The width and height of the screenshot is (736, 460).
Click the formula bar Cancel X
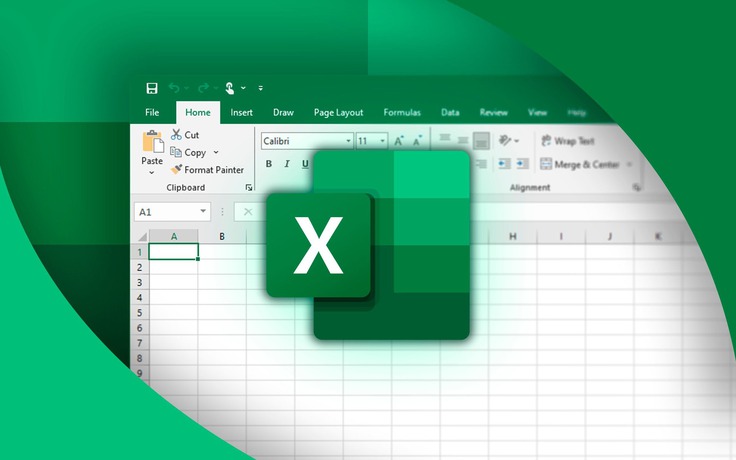[248, 212]
